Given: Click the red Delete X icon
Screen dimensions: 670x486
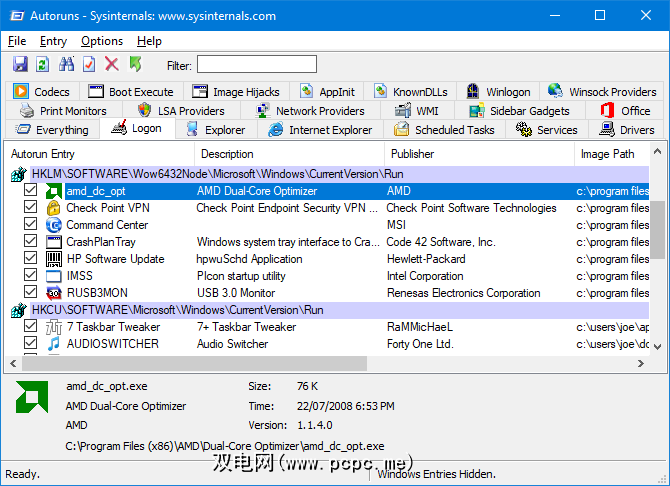Looking at the screenshot, I should [x=112, y=64].
